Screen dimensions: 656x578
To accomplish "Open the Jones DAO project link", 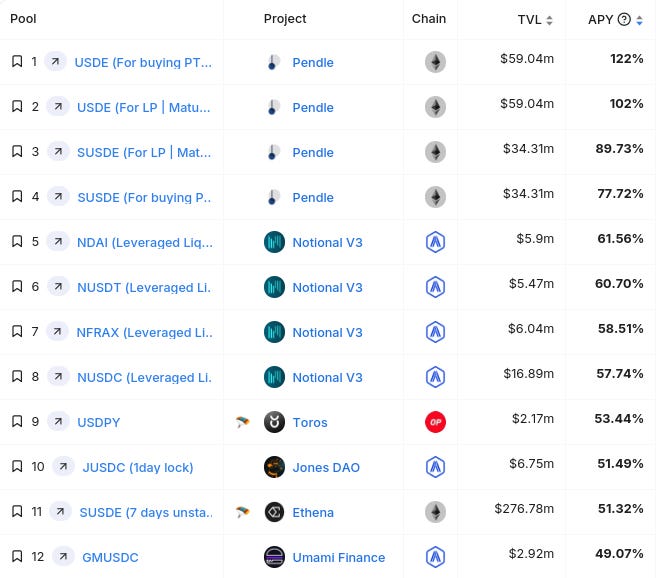I will [x=326, y=467].
